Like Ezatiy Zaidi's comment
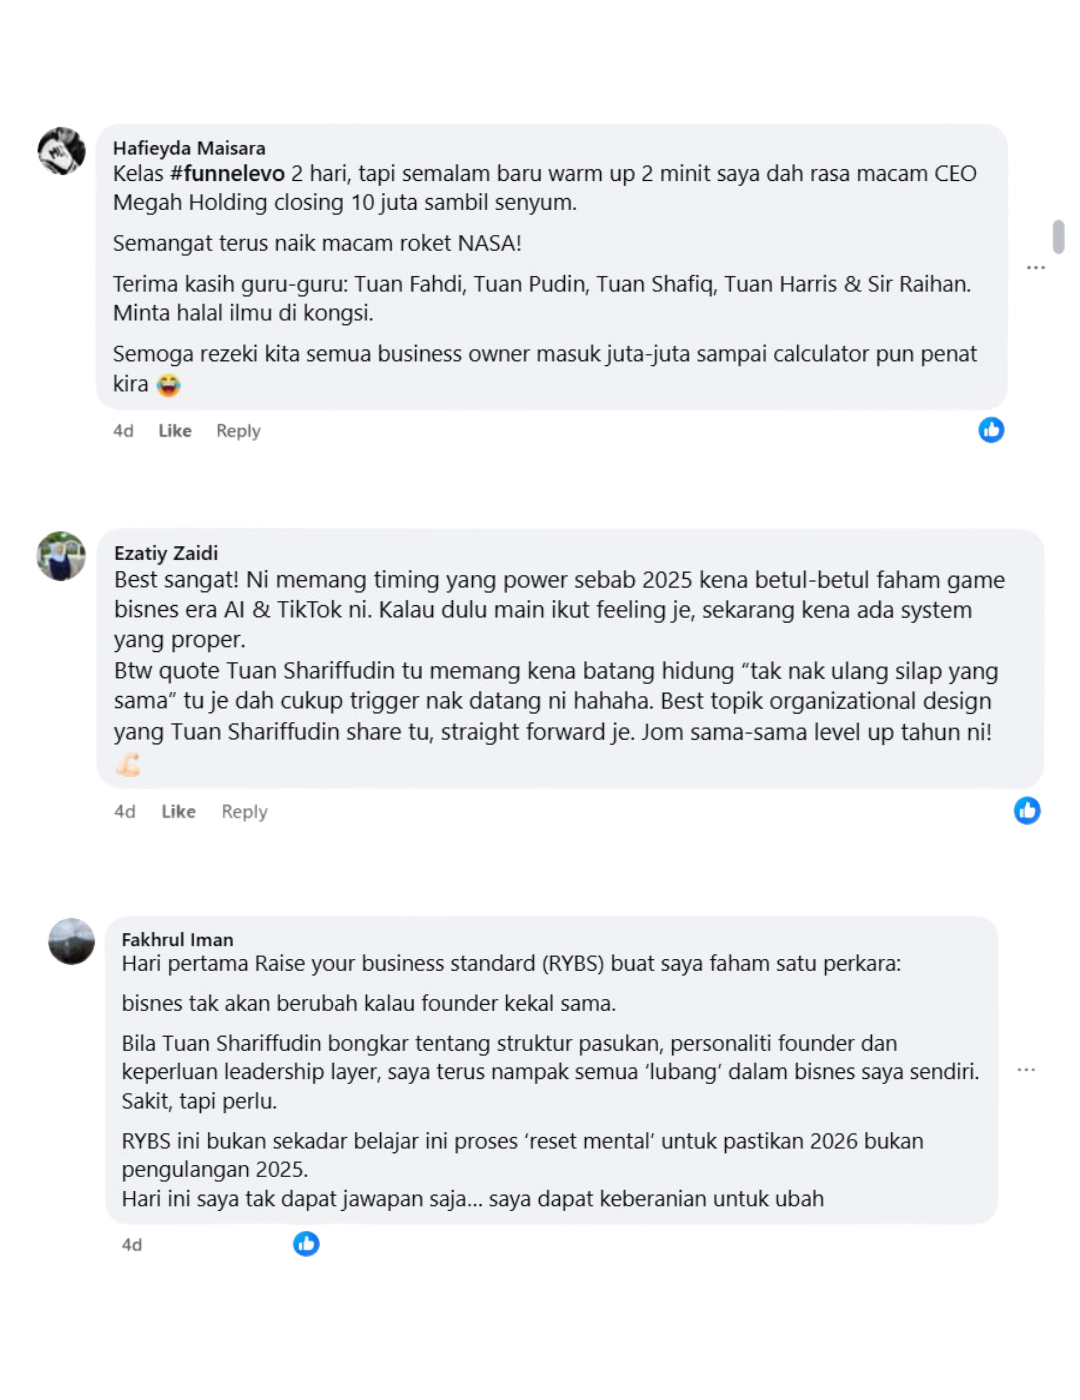The image size is (1080, 1400). [x=178, y=812]
